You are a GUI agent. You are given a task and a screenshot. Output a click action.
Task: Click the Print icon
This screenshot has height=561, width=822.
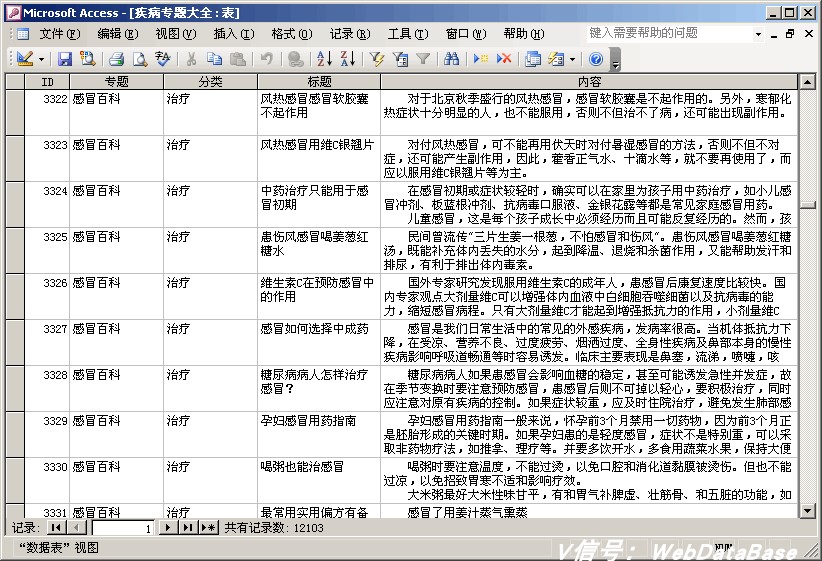(116, 59)
